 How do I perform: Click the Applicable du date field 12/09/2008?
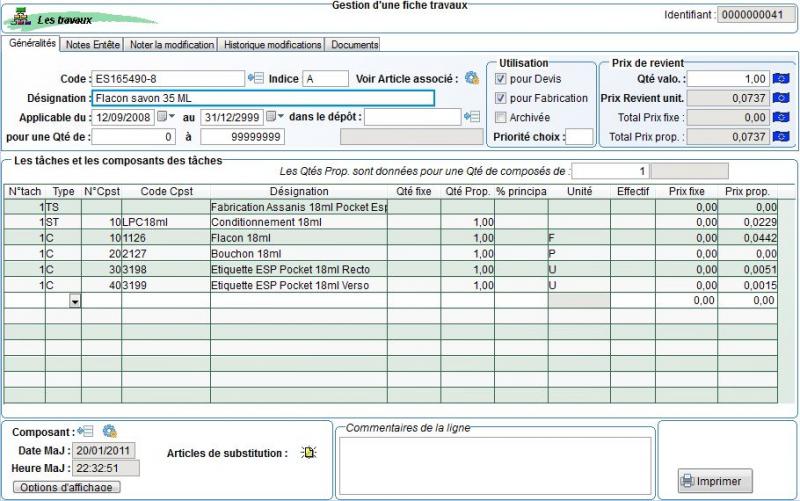pyautogui.click(x=123, y=117)
